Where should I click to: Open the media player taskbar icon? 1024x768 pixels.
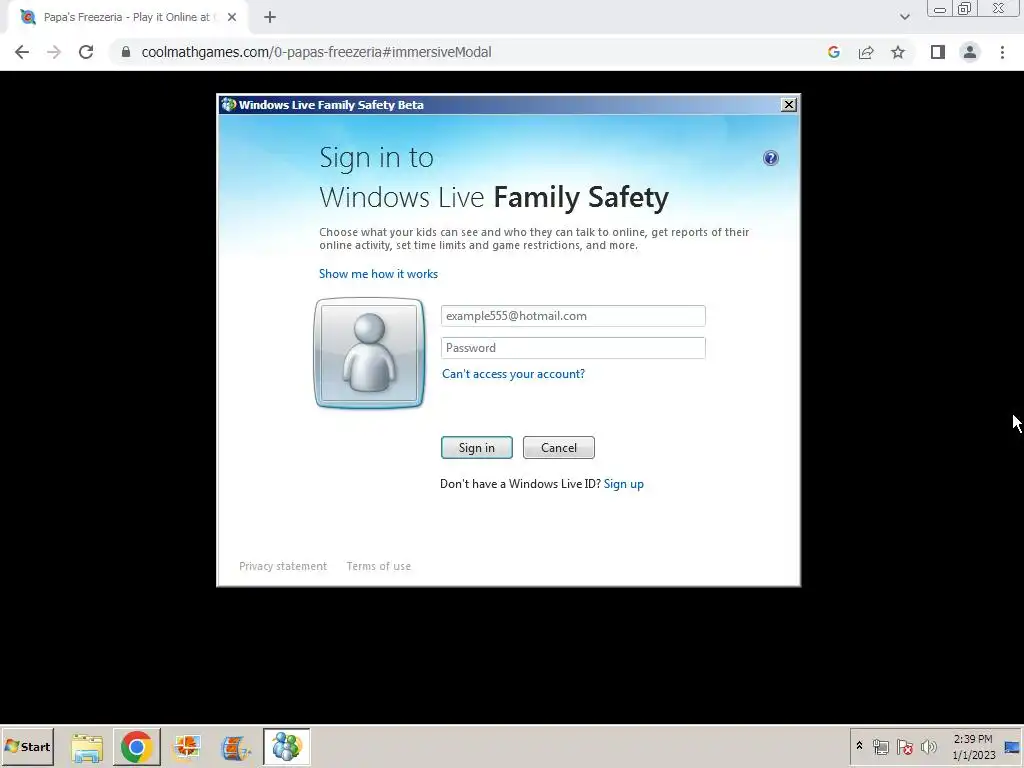point(236,746)
